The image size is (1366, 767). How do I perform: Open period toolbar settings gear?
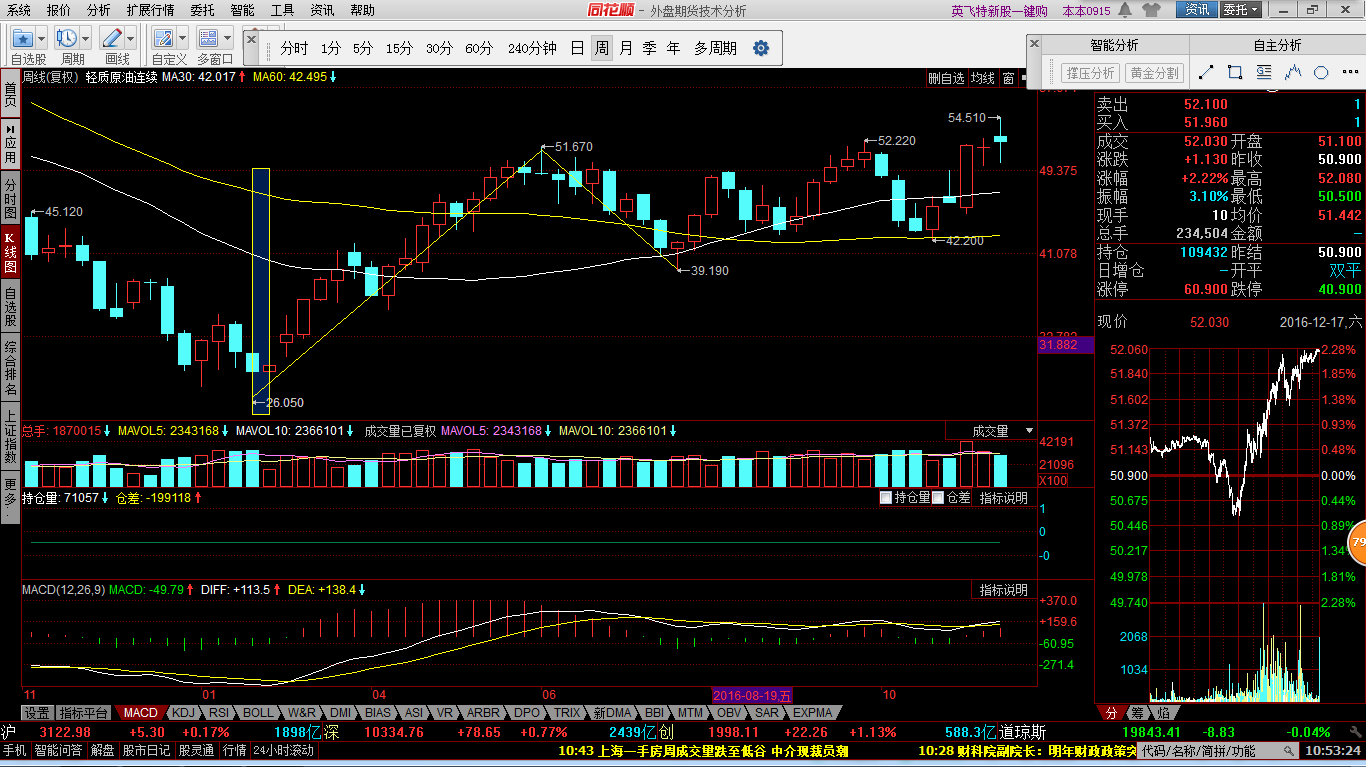(761, 48)
